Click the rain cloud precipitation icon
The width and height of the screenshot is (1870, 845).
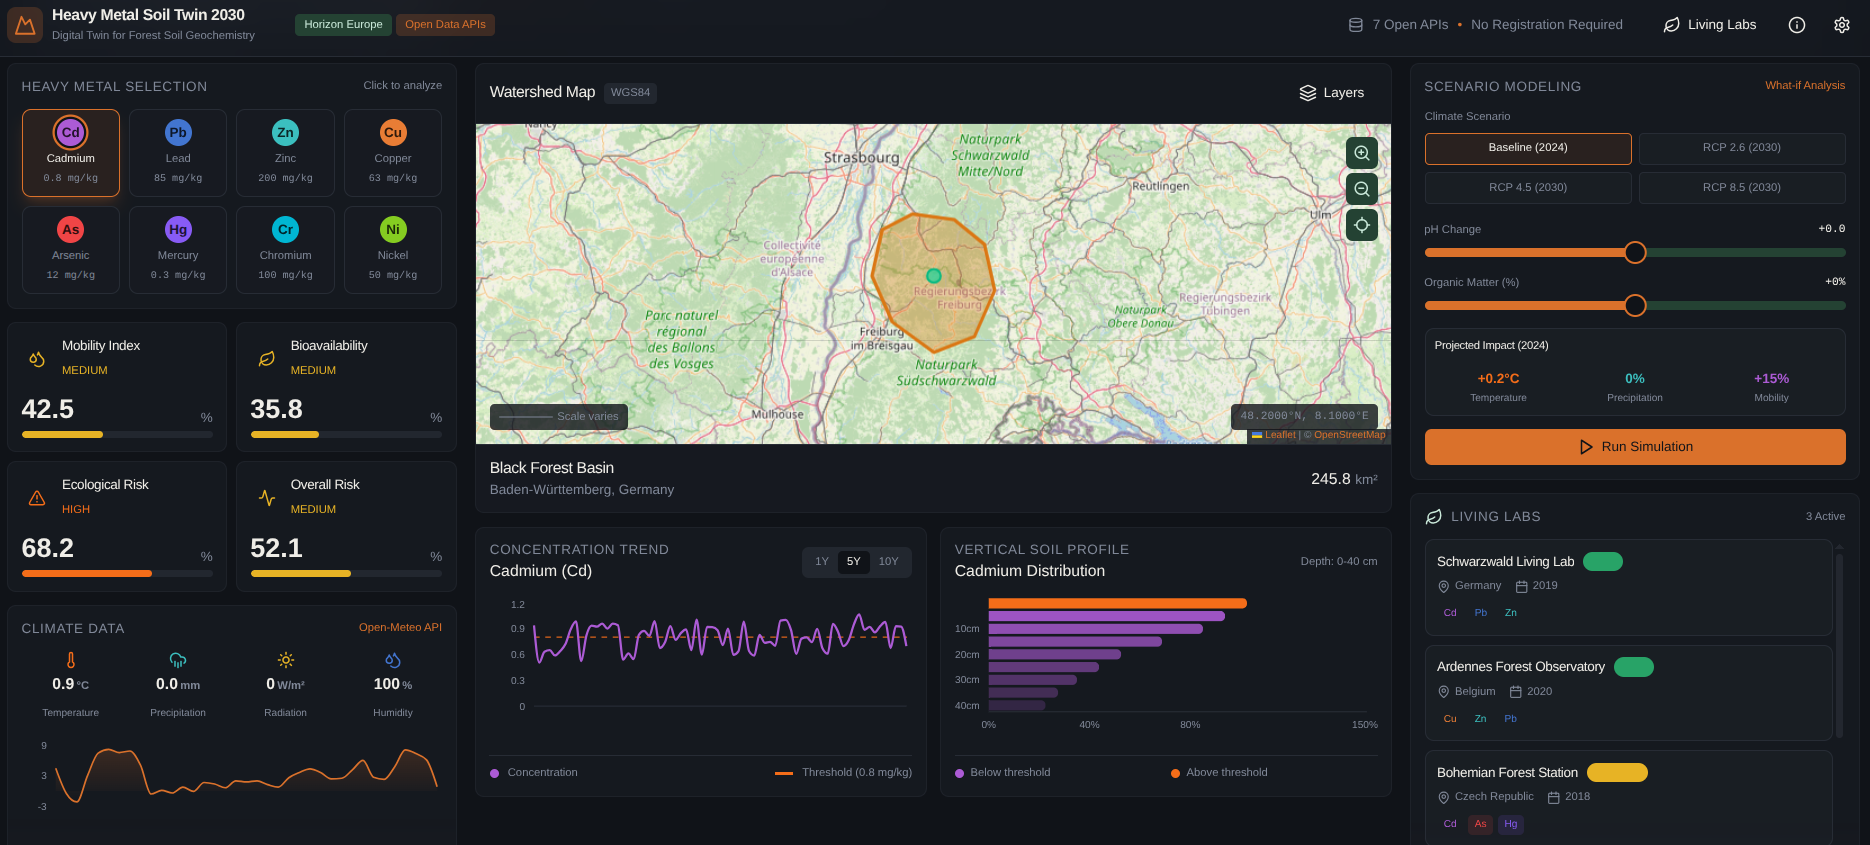click(x=178, y=660)
